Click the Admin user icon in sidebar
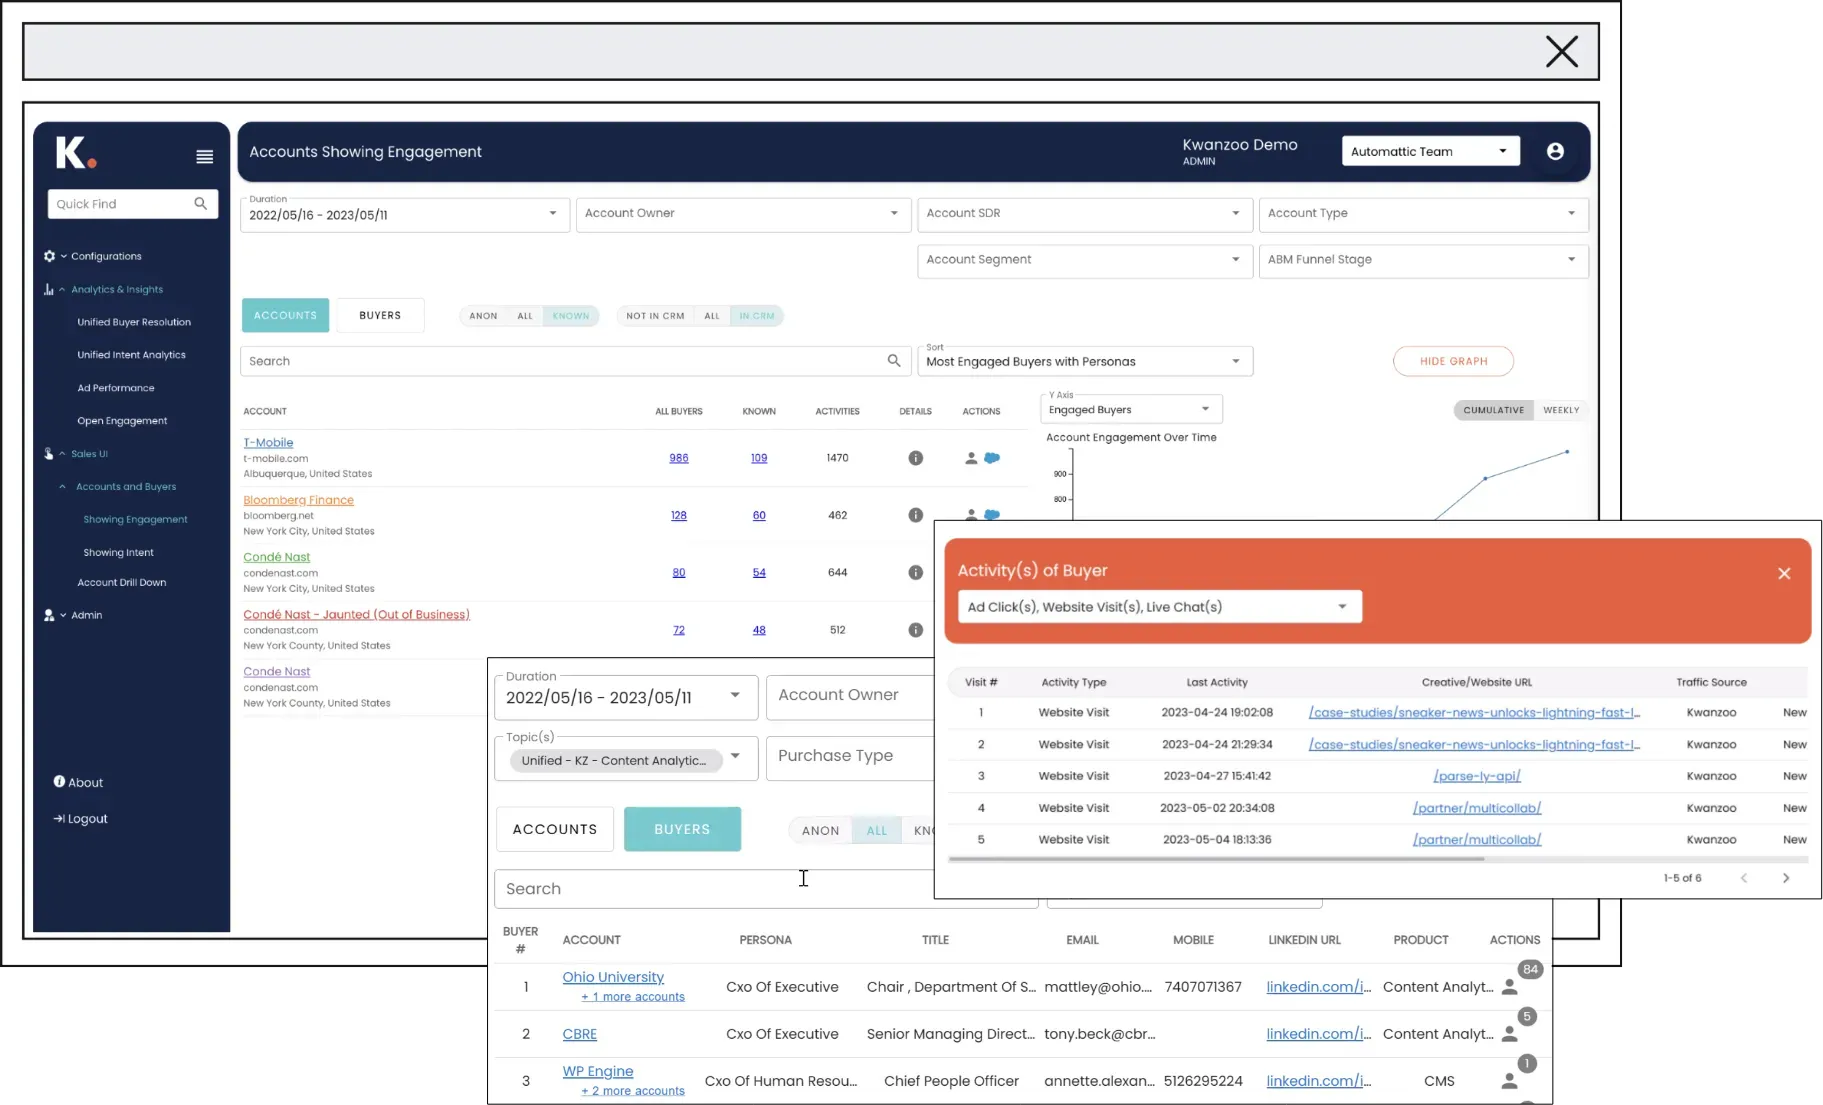The height and width of the screenshot is (1105, 1823). pos(48,615)
